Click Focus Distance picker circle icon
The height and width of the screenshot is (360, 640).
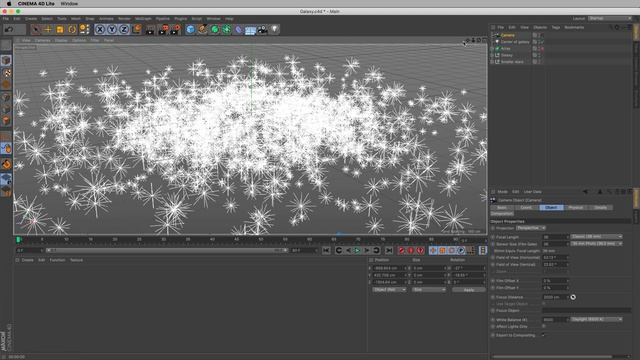(x=573, y=297)
